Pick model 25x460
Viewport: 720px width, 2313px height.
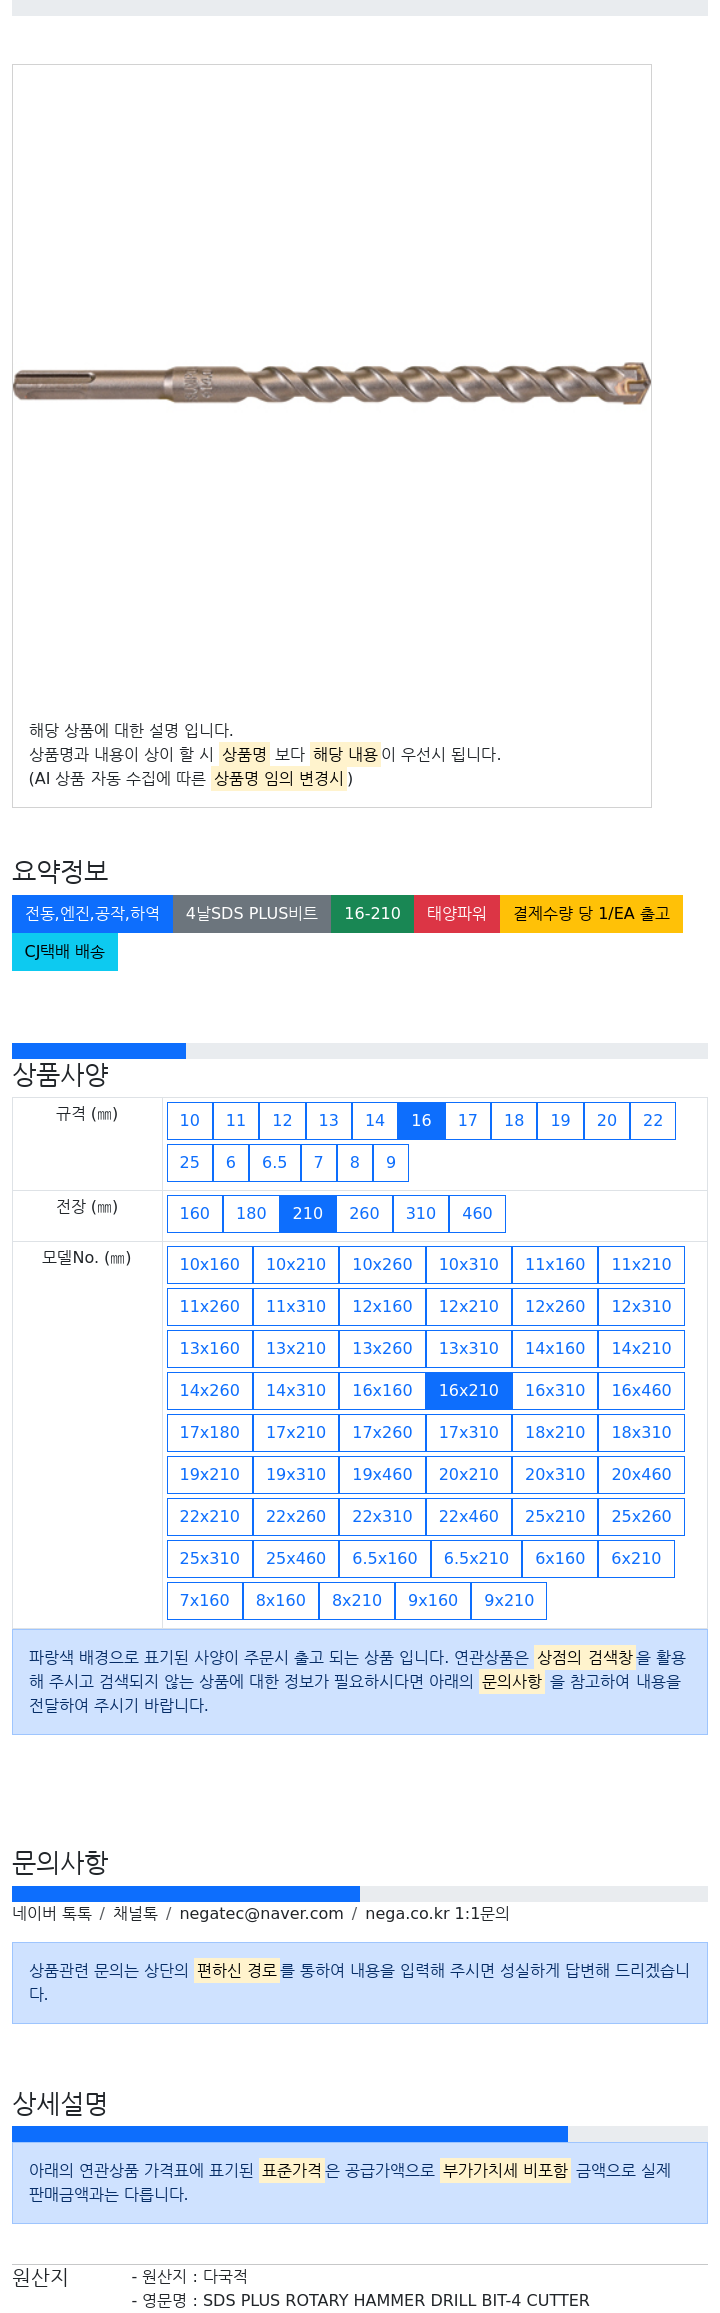point(296,1558)
